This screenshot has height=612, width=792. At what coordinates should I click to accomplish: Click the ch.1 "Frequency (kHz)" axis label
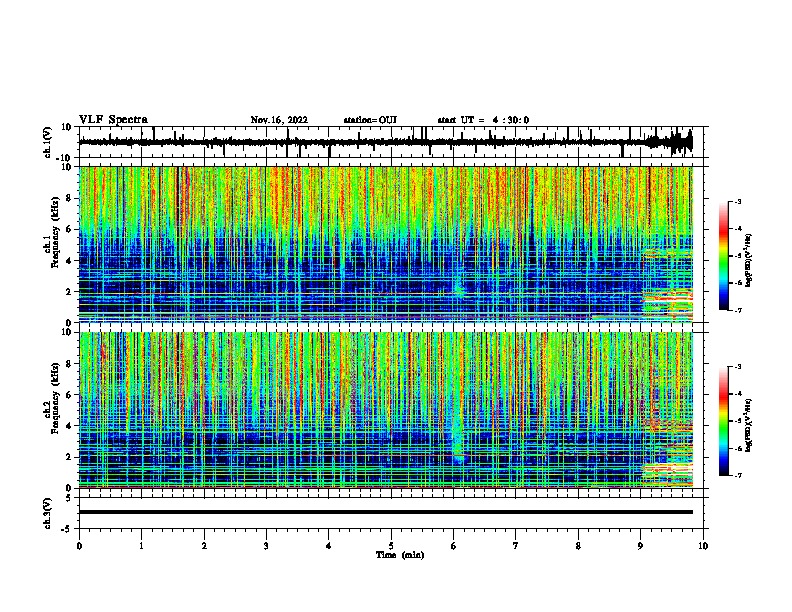(55, 233)
